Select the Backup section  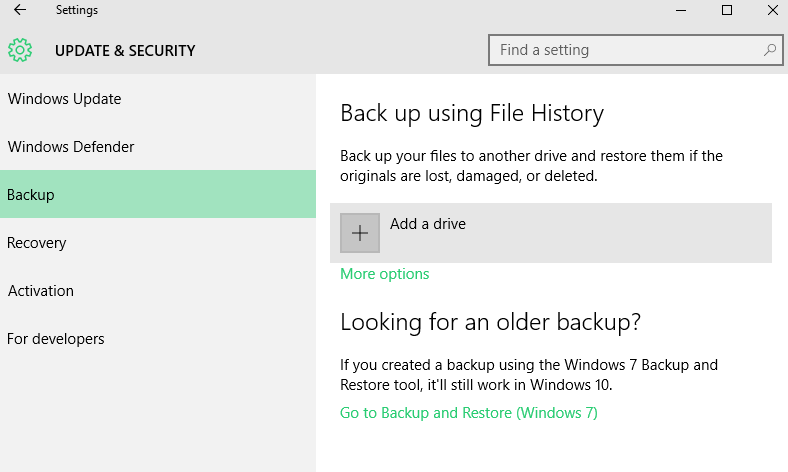click(158, 194)
